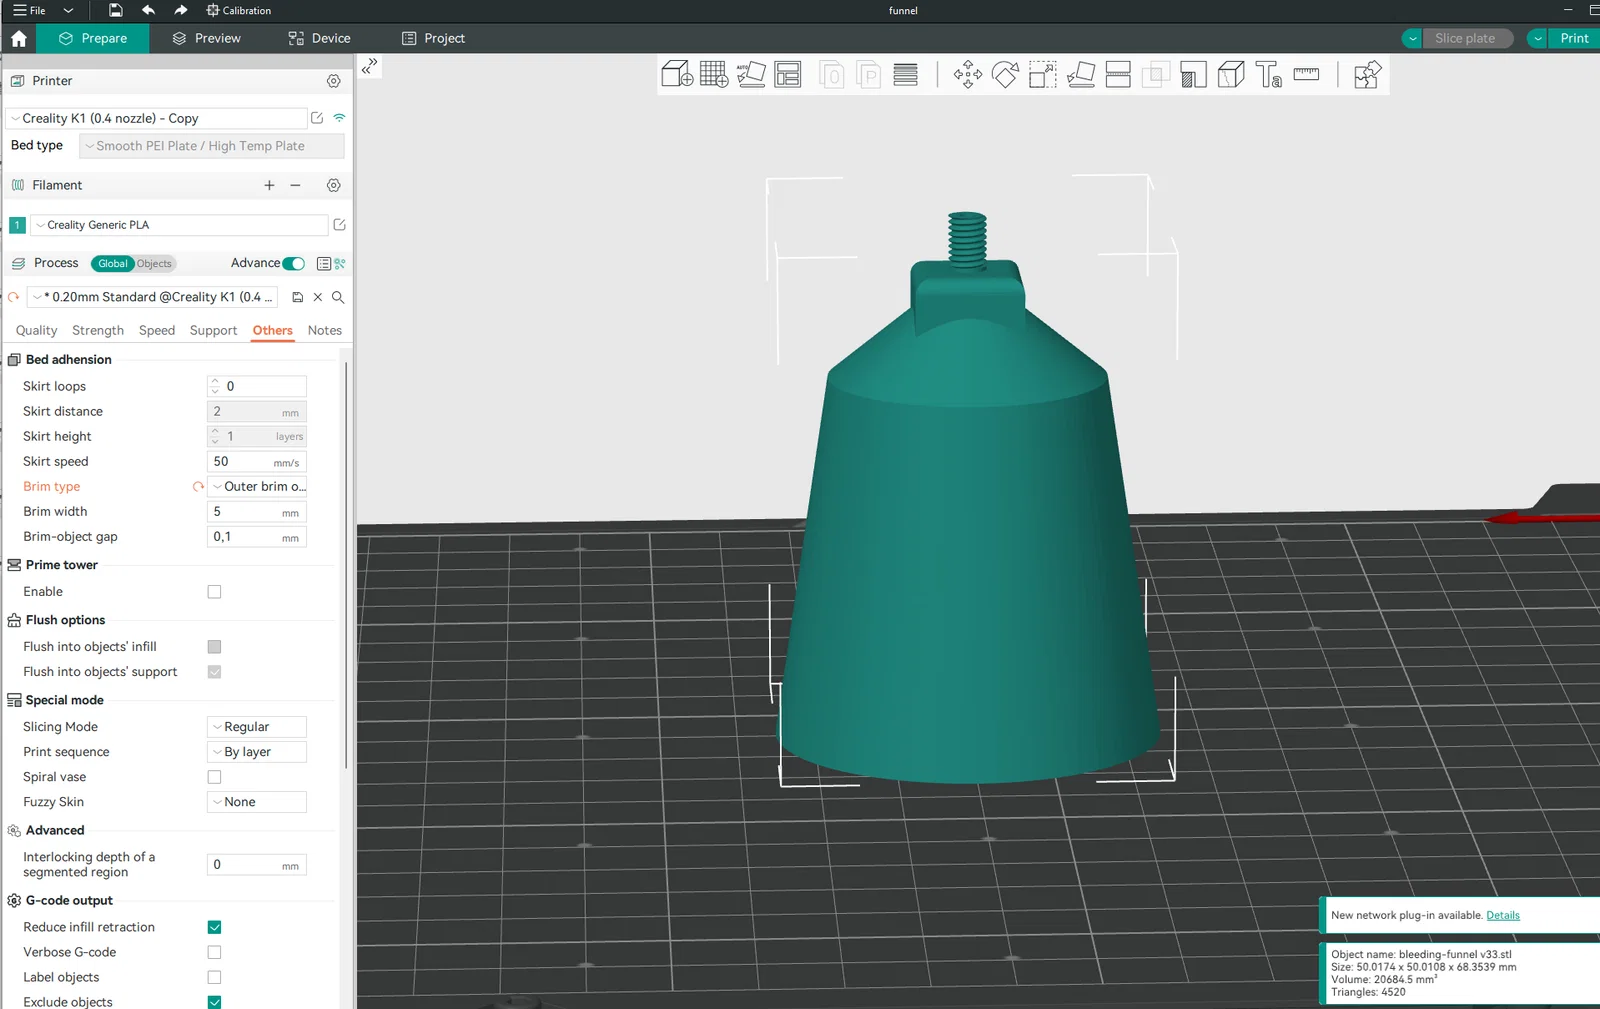Select the Measure ruler tool
Image resolution: width=1600 pixels, height=1009 pixels.
(x=1306, y=74)
